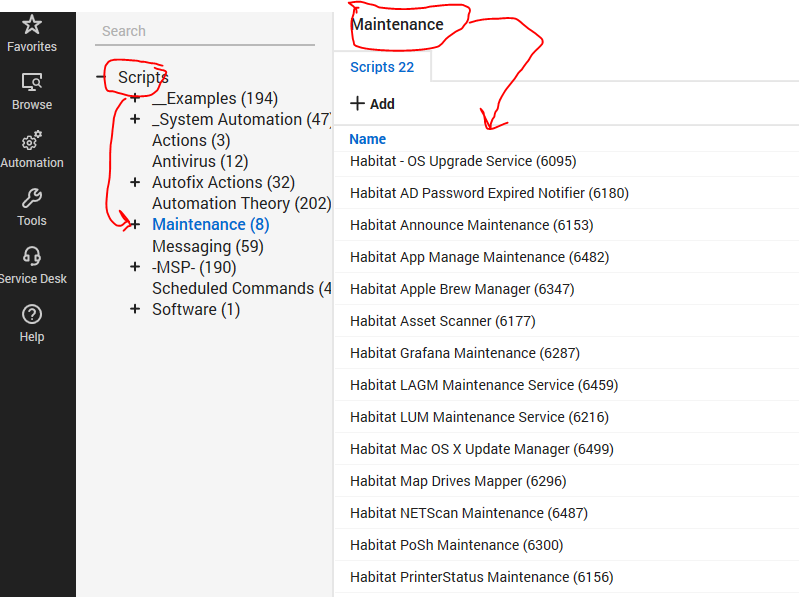Expand the _System Automation folder
This screenshot has height=597, width=799.
(135, 120)
